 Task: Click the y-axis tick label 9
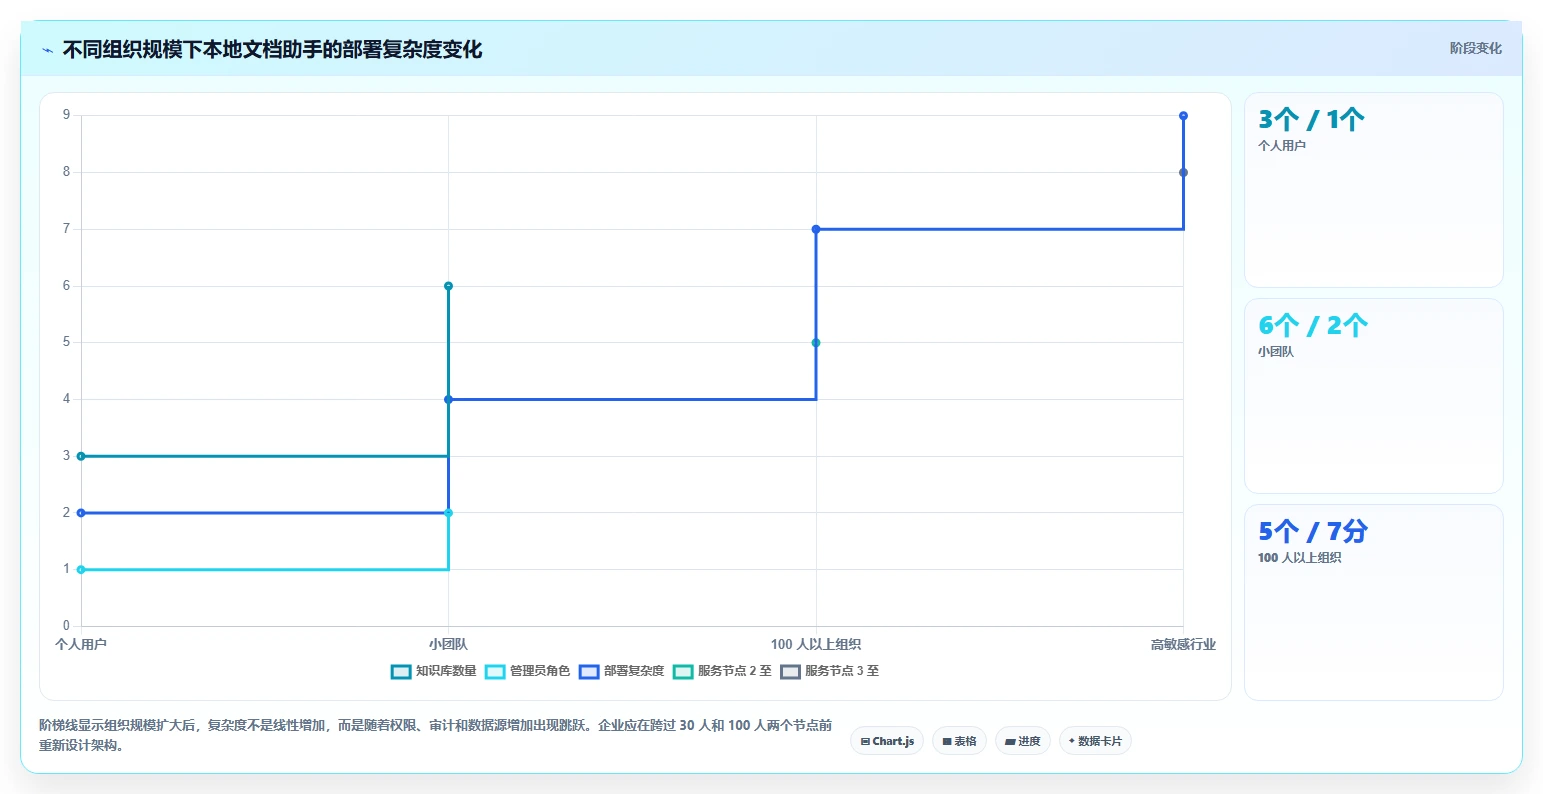[67, 115]
